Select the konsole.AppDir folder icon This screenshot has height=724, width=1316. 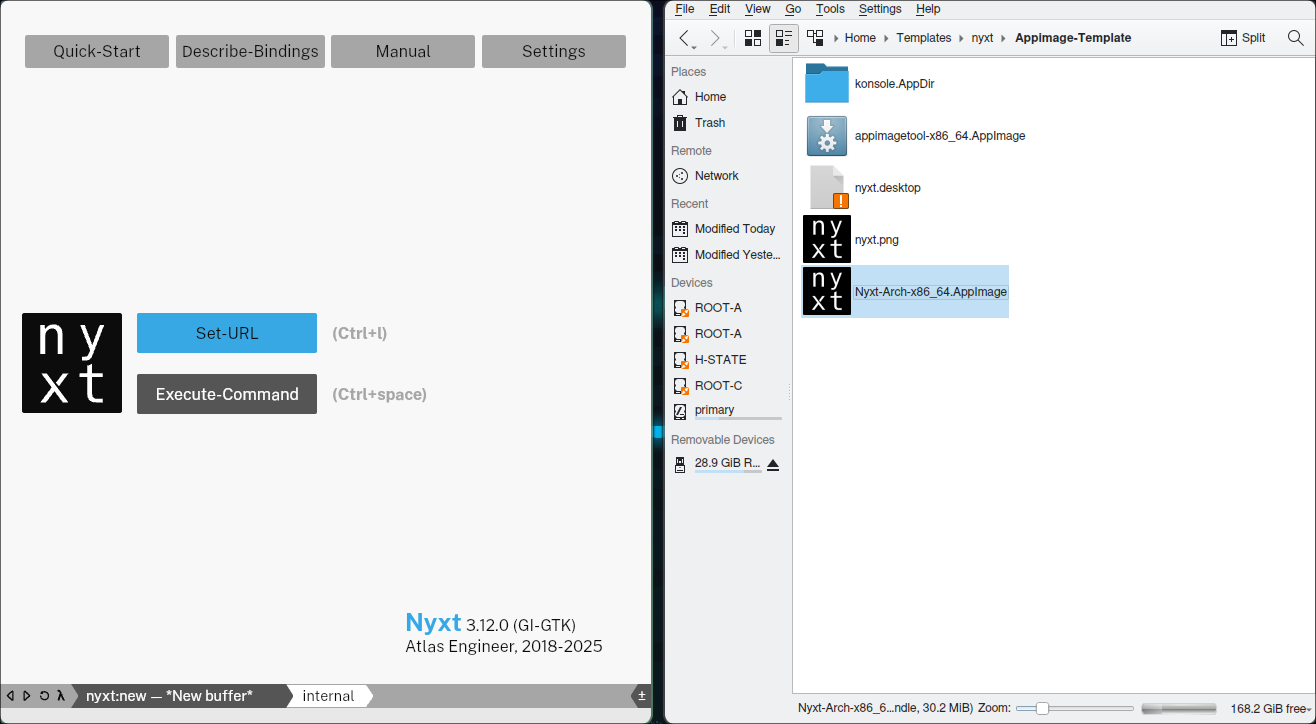pyautogui.click(x=827, y=84)
